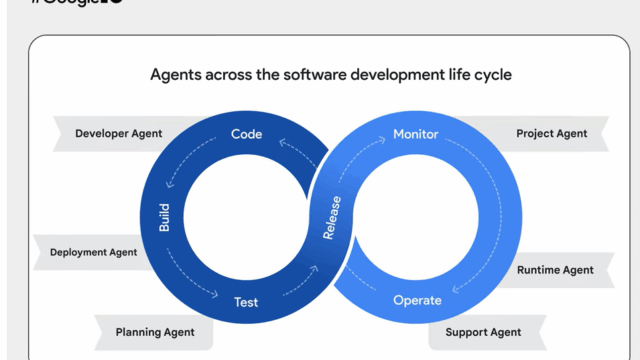Click the dashed arrow from Build to Test
Viewport: 640px width, 360px height.
coord(191,273)
